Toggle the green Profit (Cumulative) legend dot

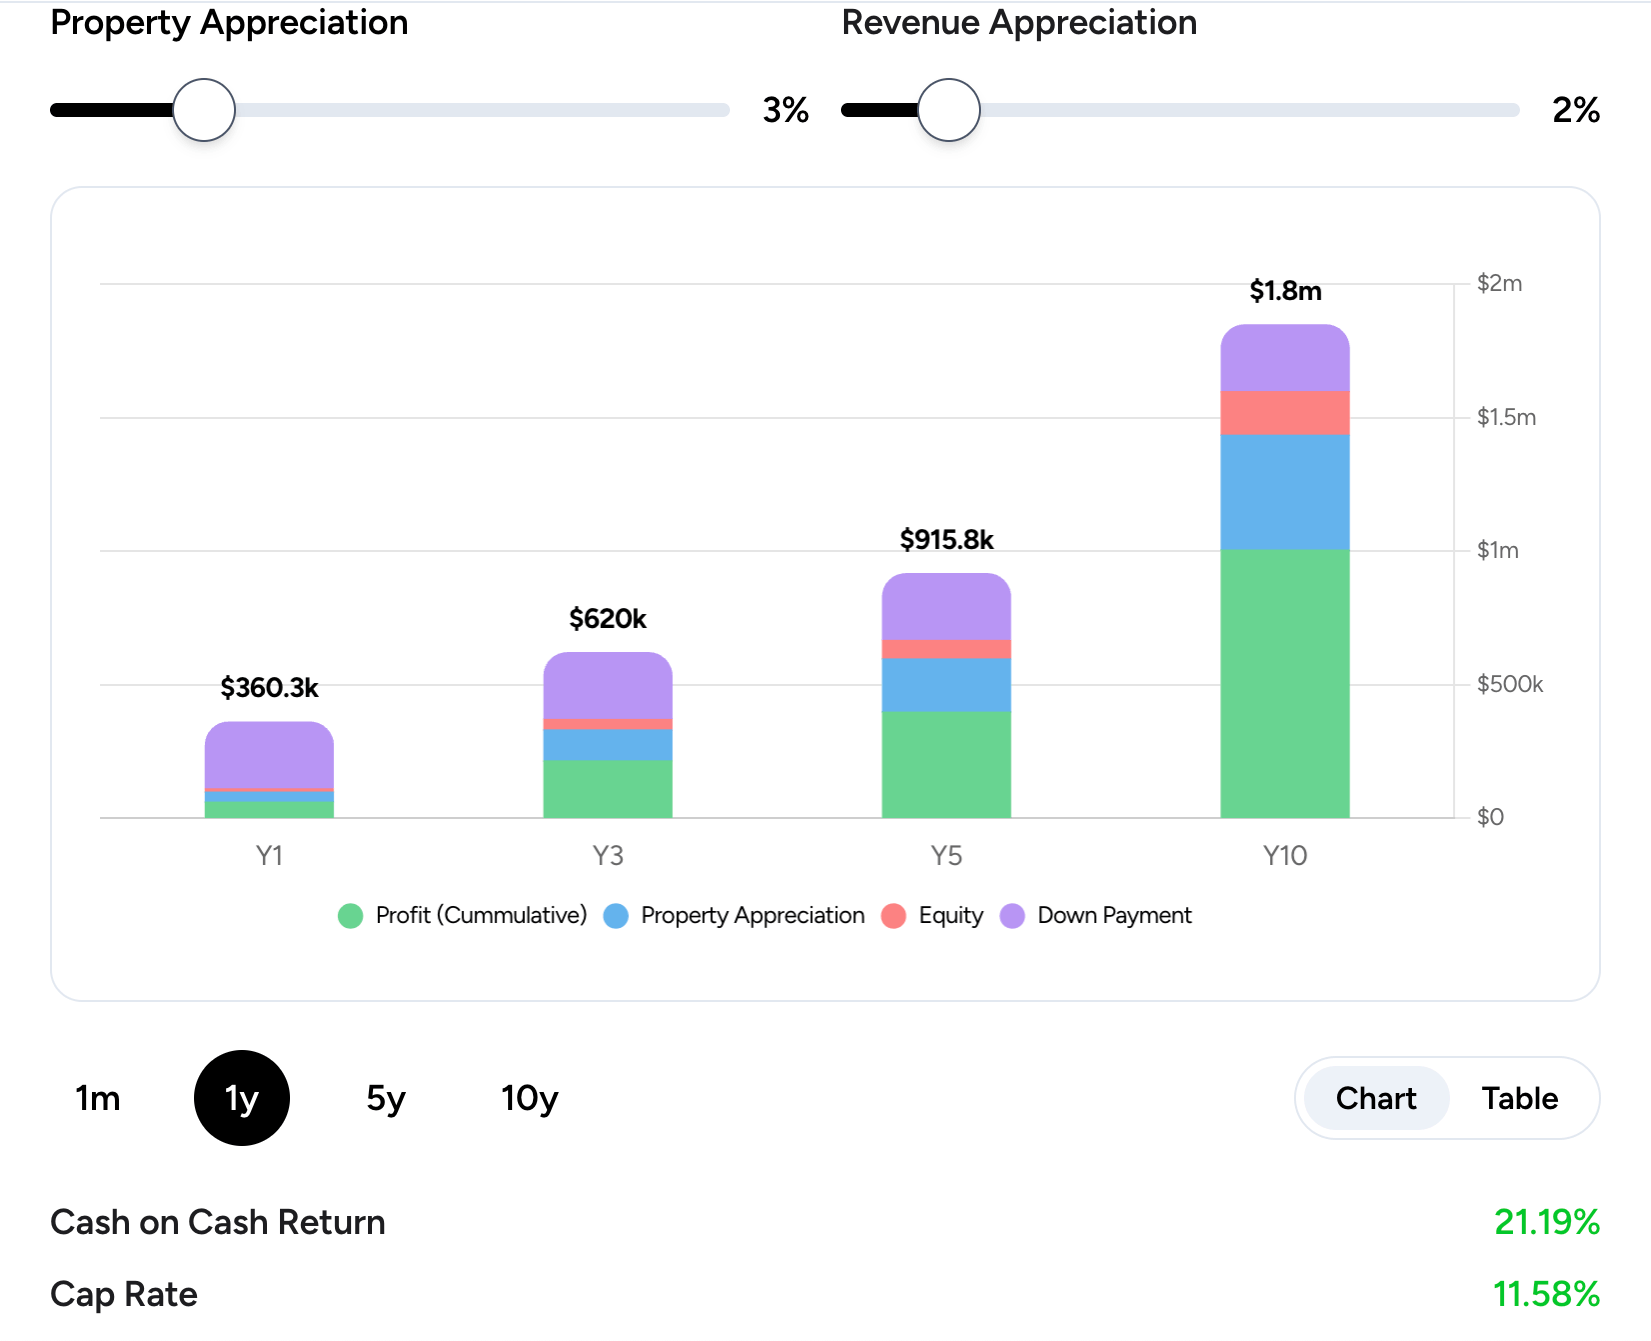point(350,916)
